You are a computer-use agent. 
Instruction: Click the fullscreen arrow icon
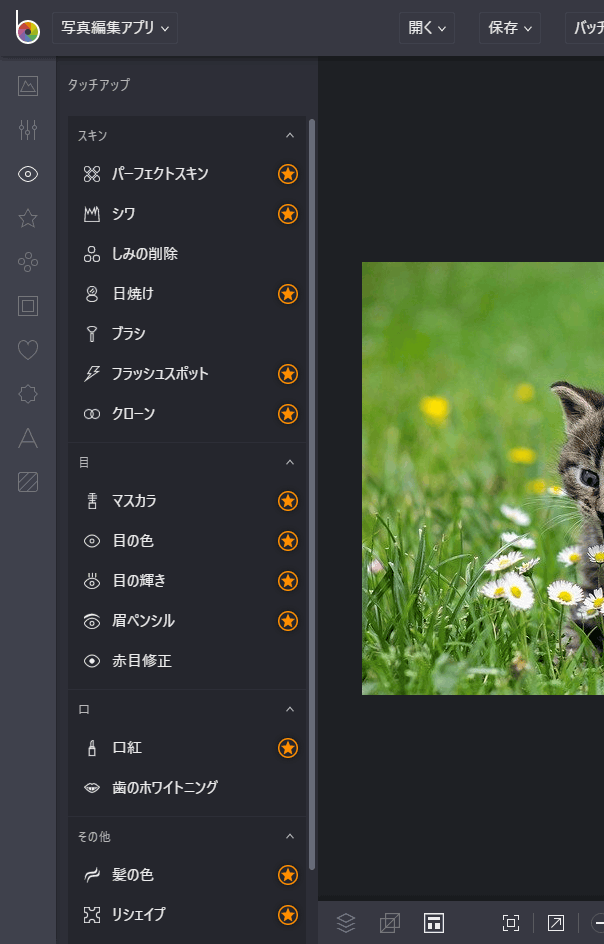click(555, 922)
